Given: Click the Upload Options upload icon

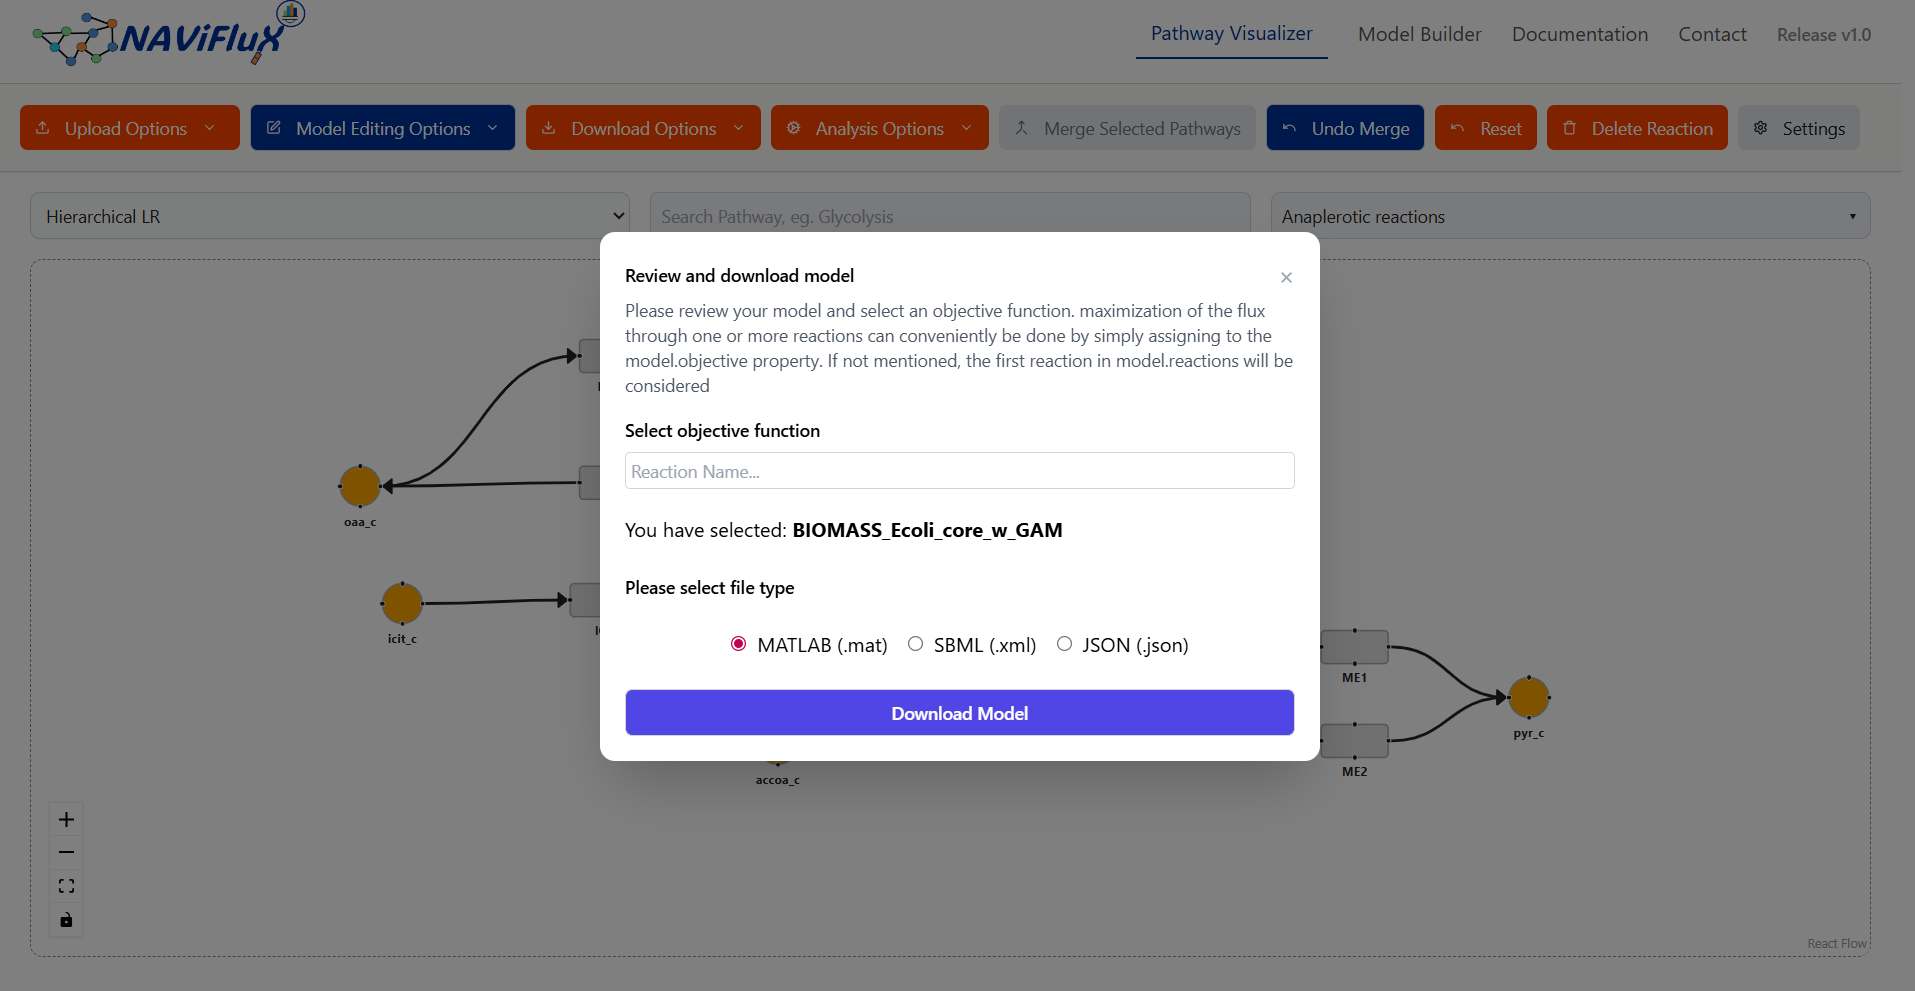Looking at the screenshot, I should point(42,127).
